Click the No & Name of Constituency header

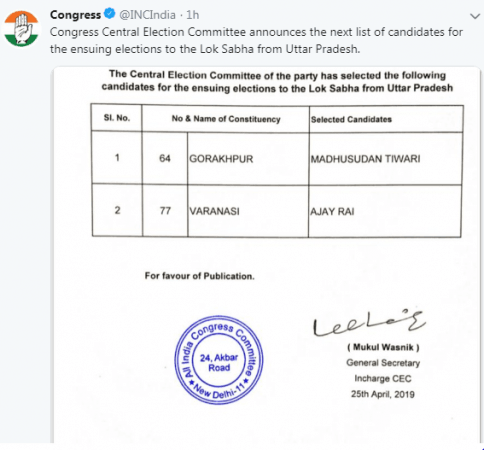coord(226,119)
